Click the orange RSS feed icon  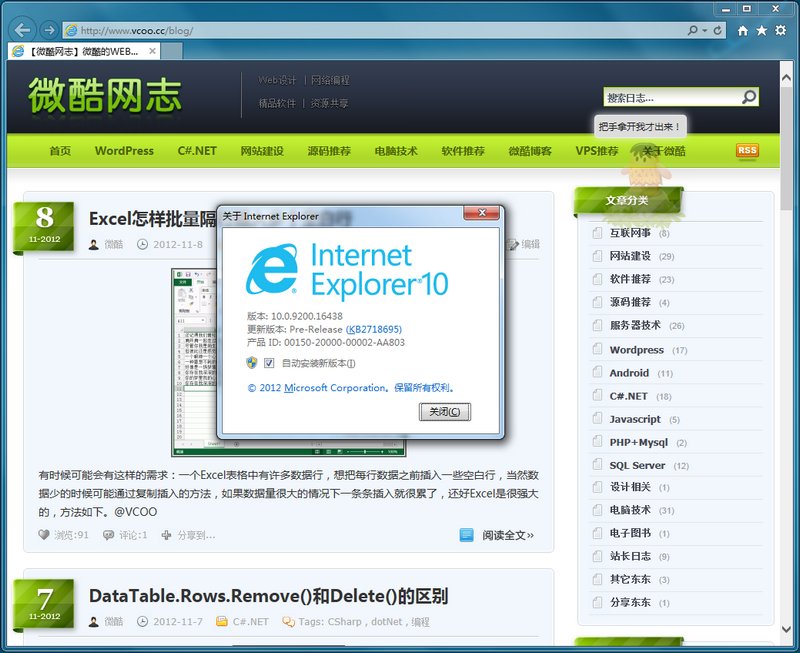[746, 151]
